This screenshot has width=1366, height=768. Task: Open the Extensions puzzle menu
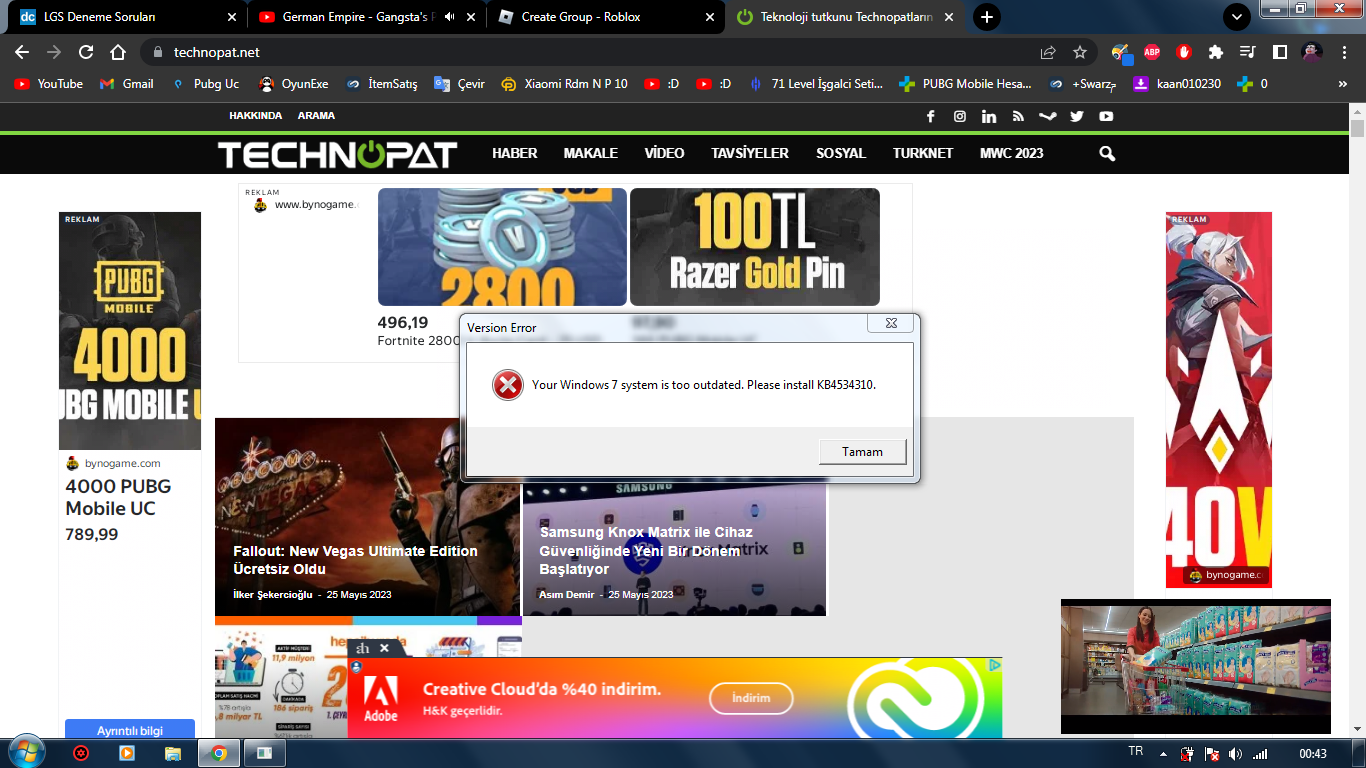pos(1216,52)
